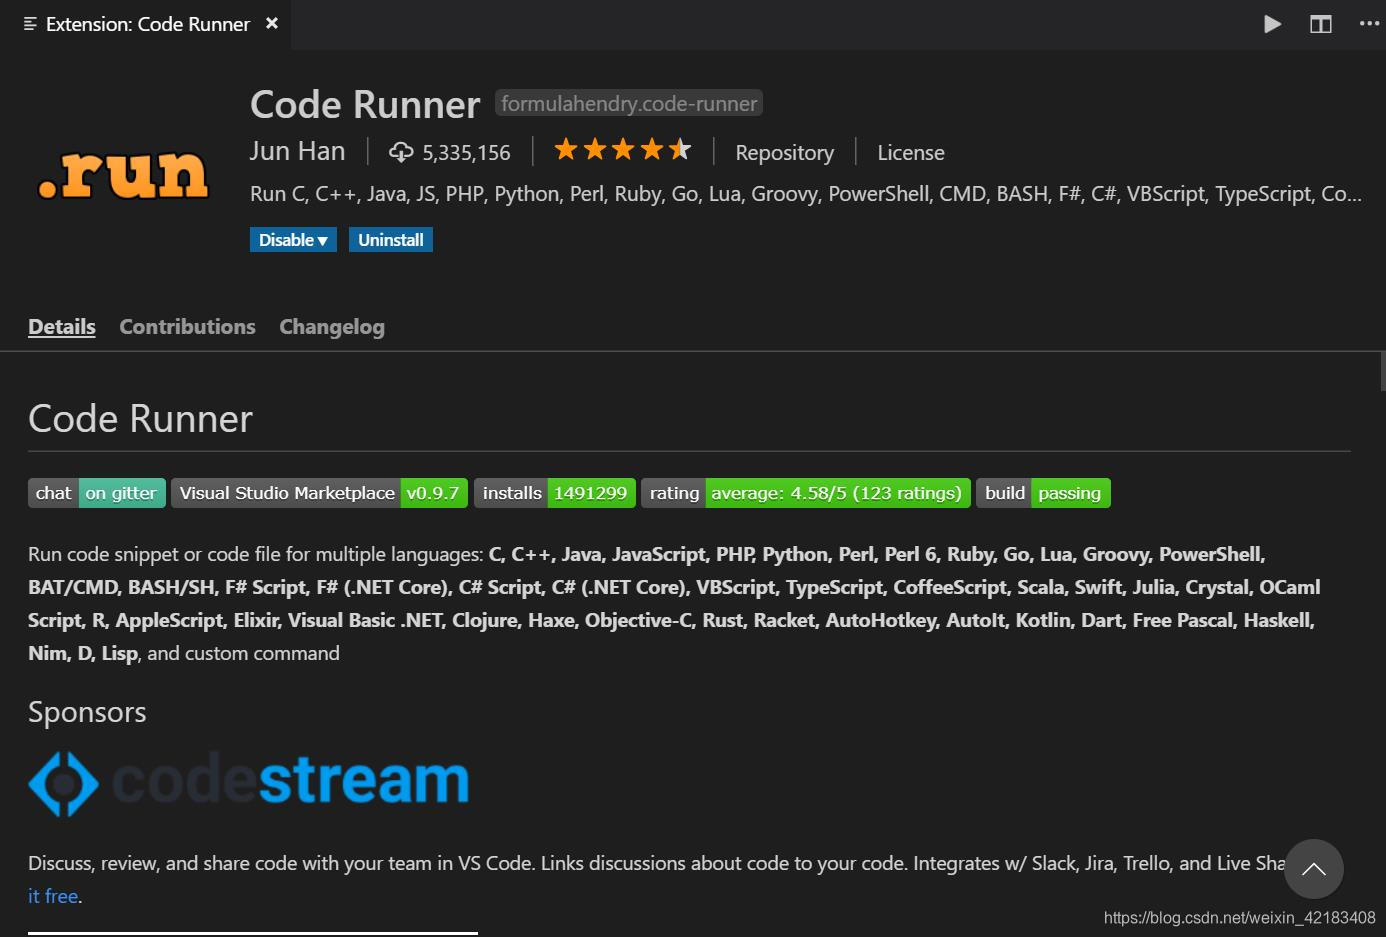Click the star rating icons

[x=622, y=150]
